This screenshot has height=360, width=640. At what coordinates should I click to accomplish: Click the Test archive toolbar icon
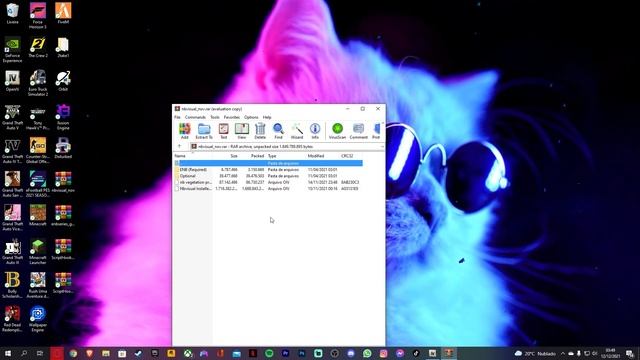pyautogui.click(x=223, y=131)
